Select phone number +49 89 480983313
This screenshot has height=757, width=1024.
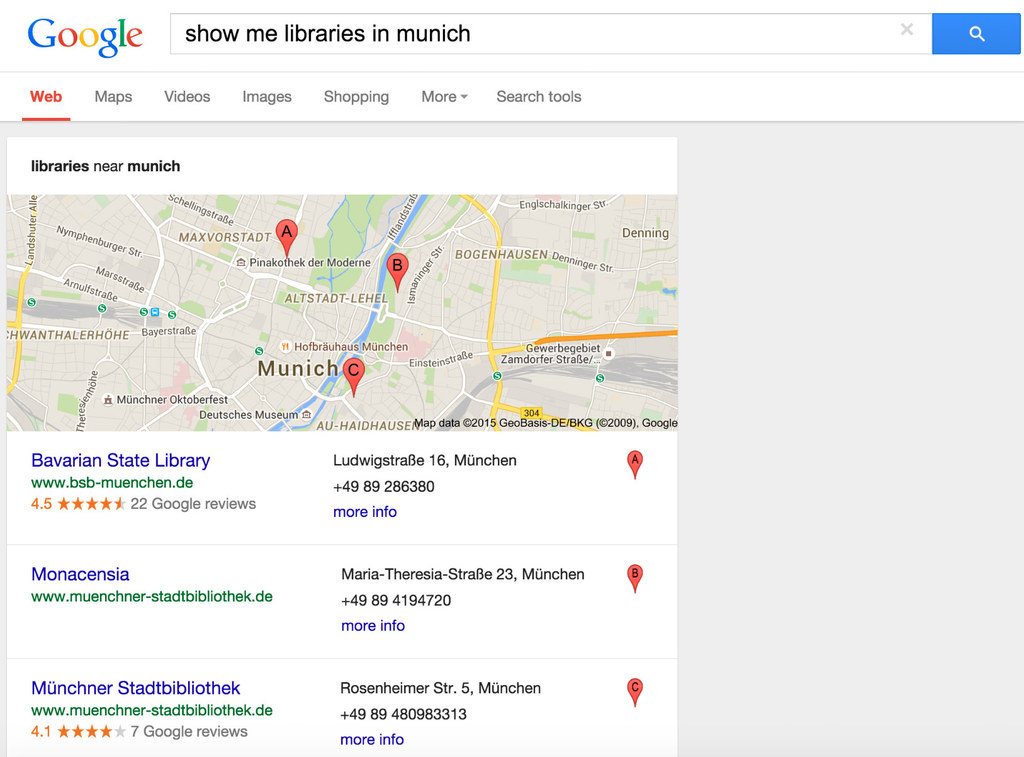[404, 714]
